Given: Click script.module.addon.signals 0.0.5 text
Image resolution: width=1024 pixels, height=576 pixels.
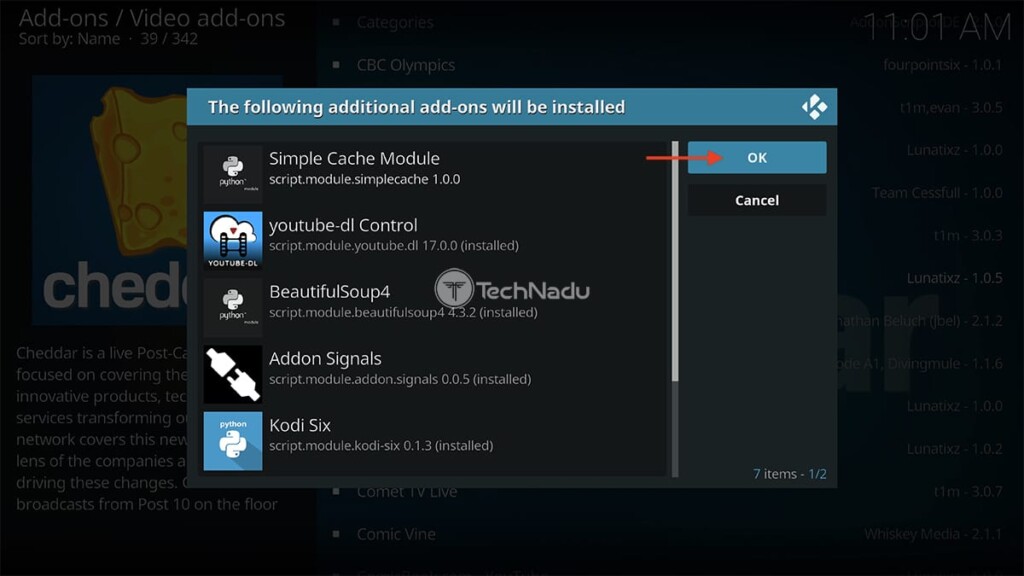Looking at the screenshot, I should tap(400, 379).
